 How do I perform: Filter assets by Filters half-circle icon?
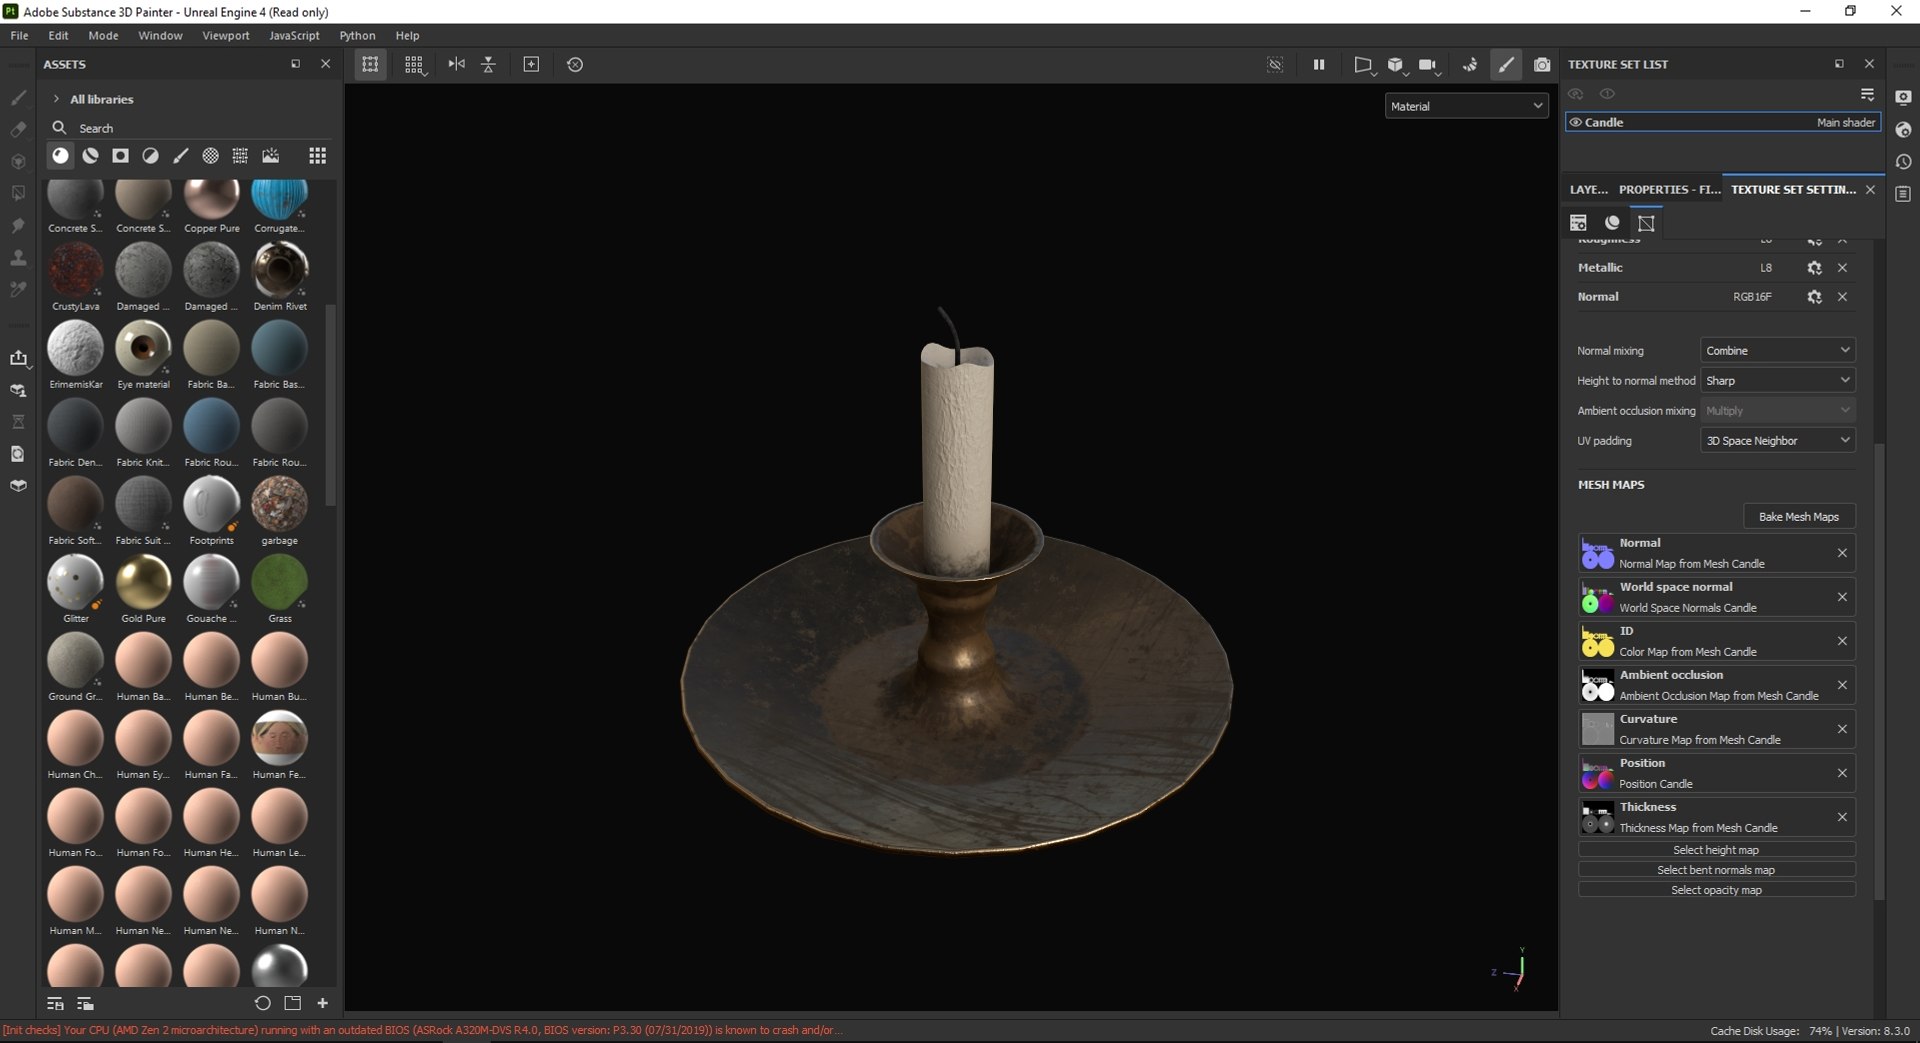(151, 156)
